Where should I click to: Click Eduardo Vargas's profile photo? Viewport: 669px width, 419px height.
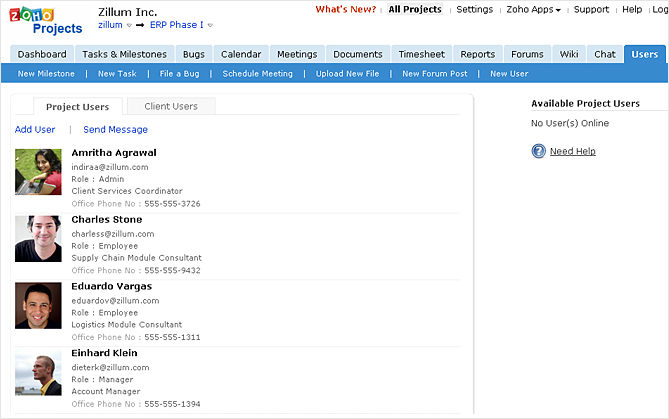(x=38, y=306)
